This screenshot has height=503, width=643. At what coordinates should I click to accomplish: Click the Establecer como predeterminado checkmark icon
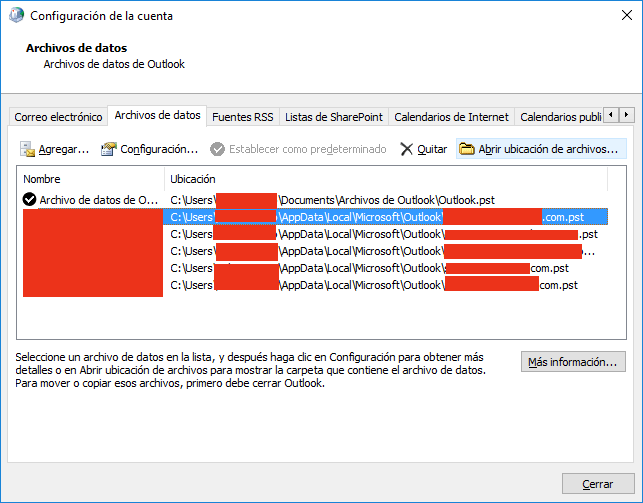tap(217, 149)
